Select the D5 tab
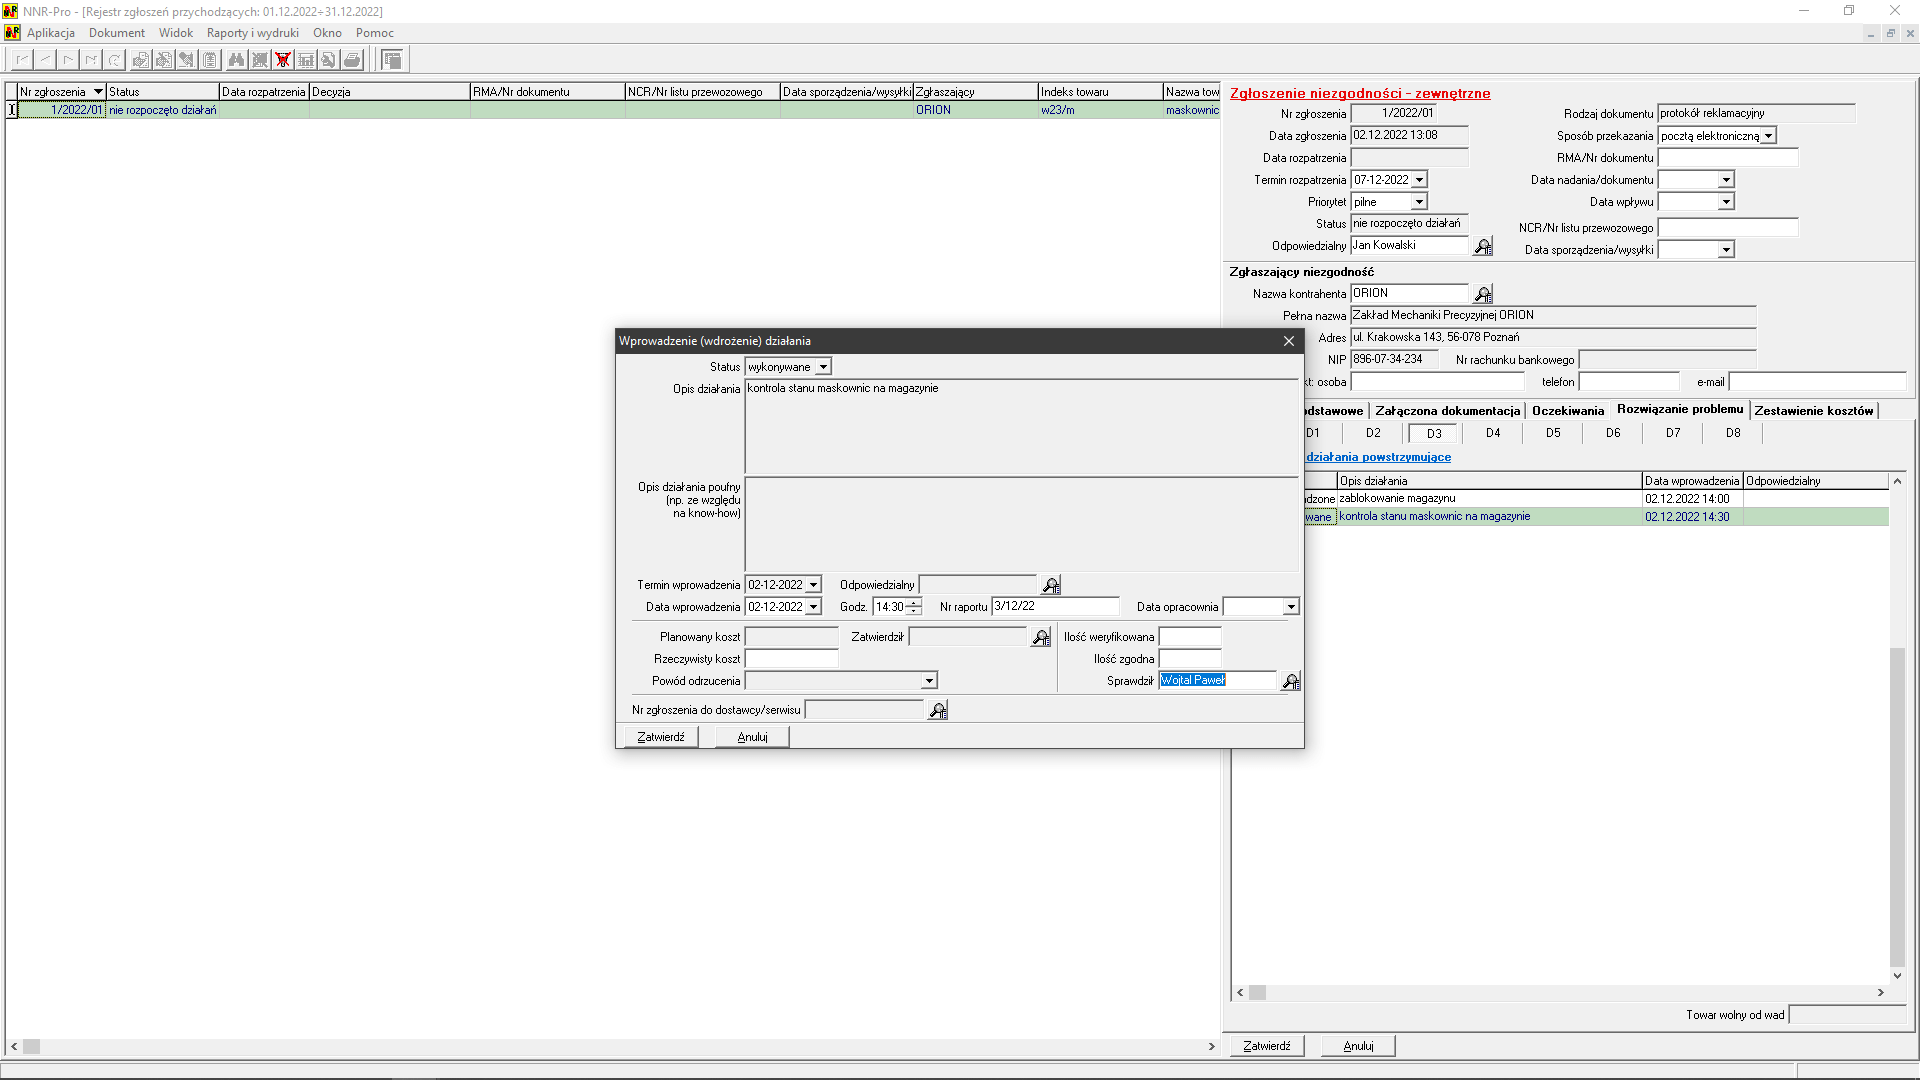 click(1552, 434)
